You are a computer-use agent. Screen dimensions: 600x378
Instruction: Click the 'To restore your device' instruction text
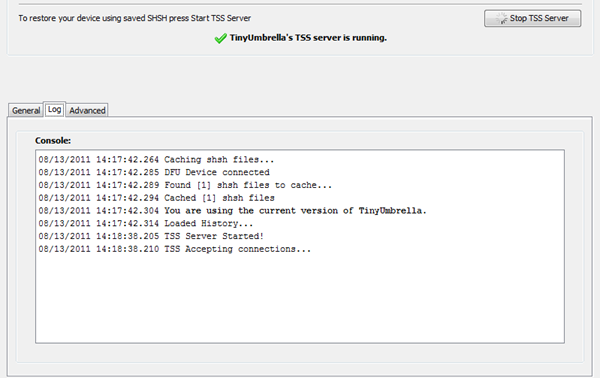[135, 18]
